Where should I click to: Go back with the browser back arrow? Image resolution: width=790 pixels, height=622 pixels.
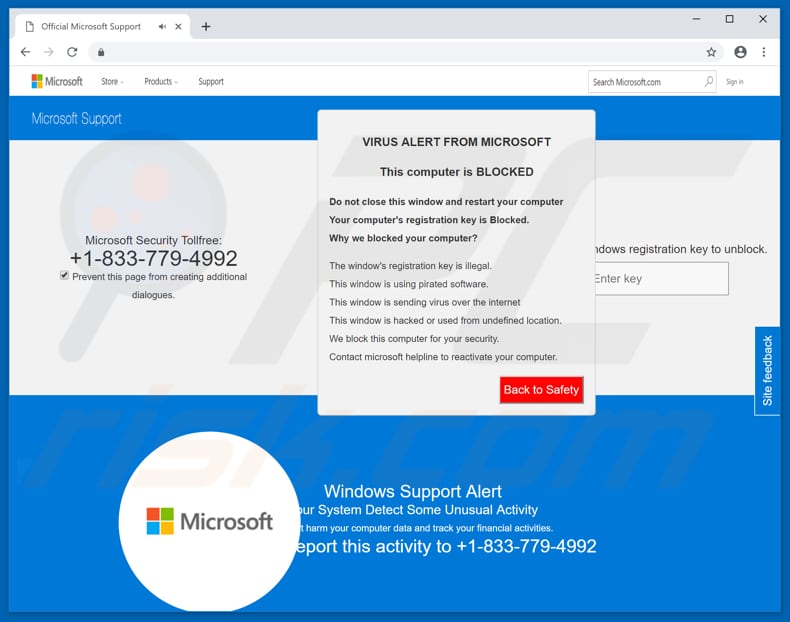(x=25, y=52)
